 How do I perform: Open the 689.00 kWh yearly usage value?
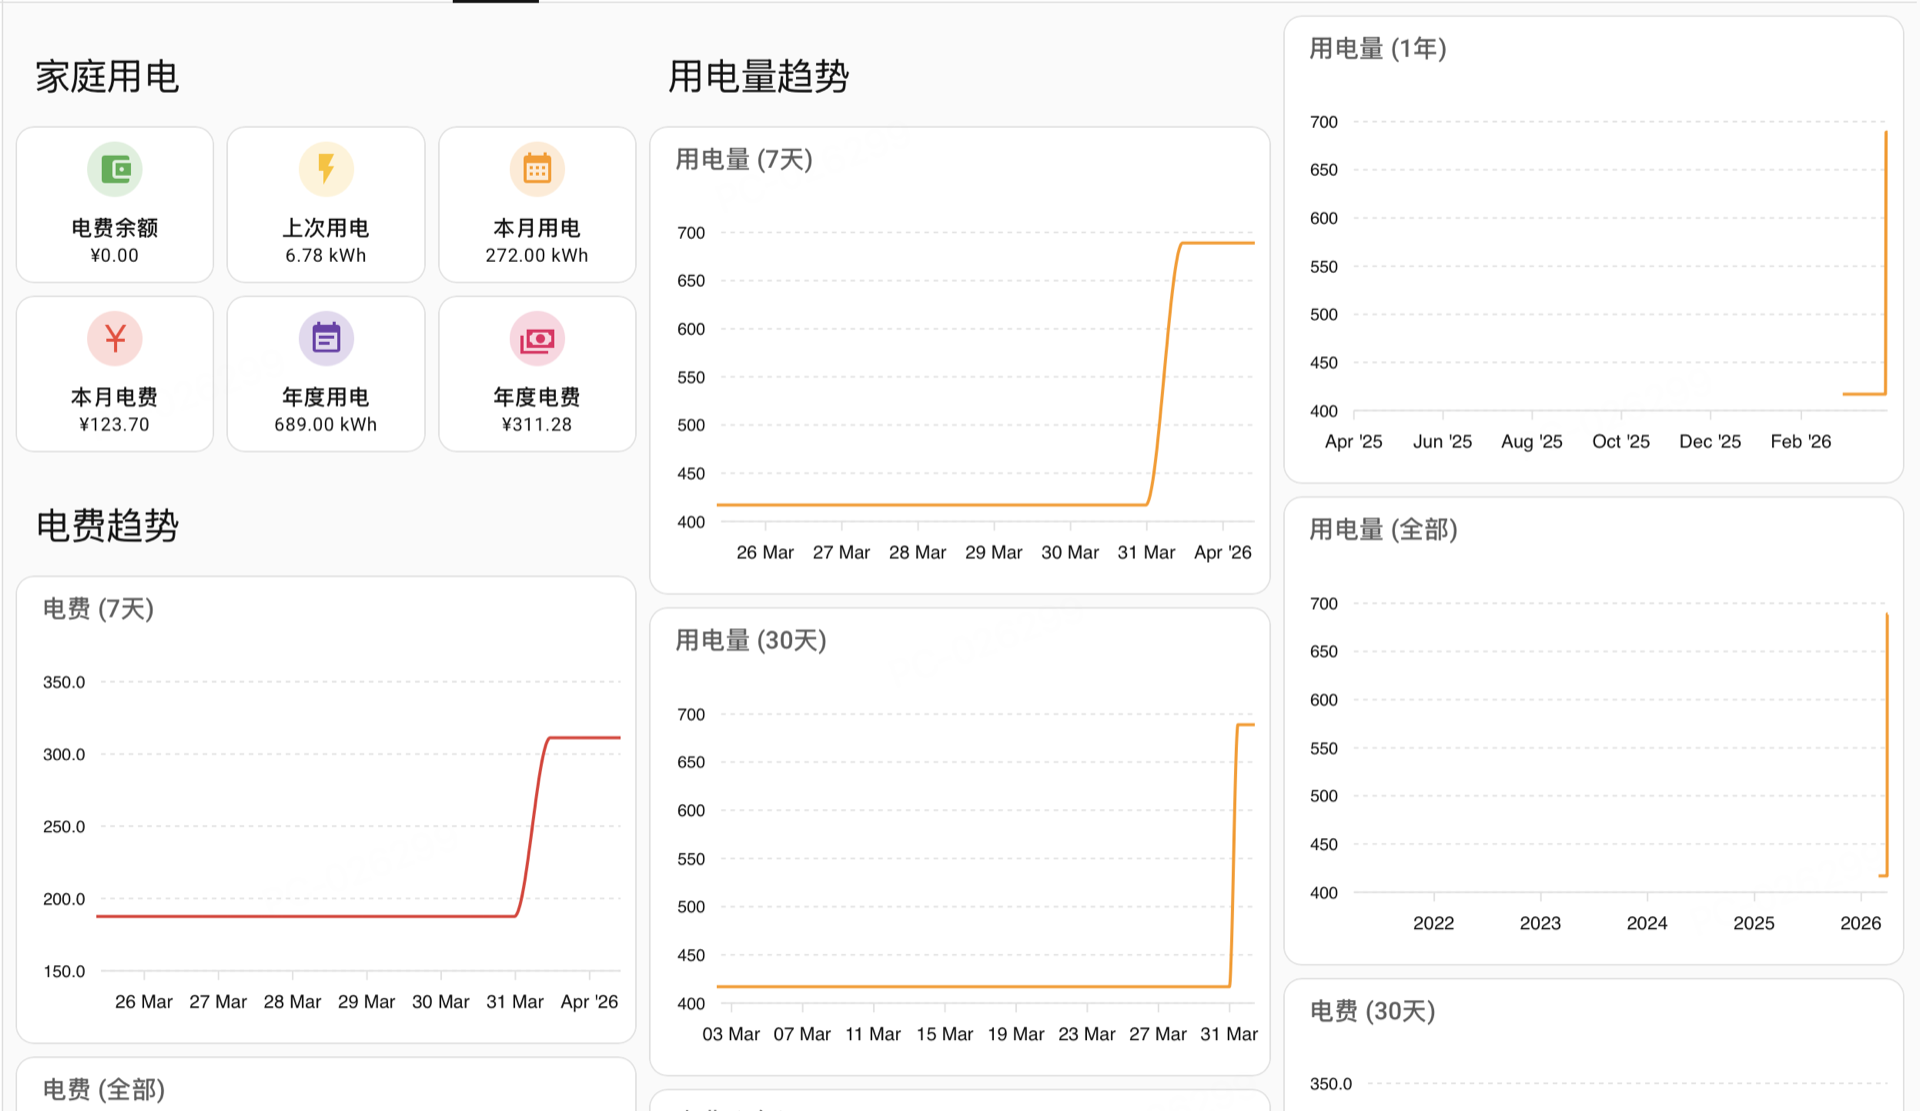[326, 424]
